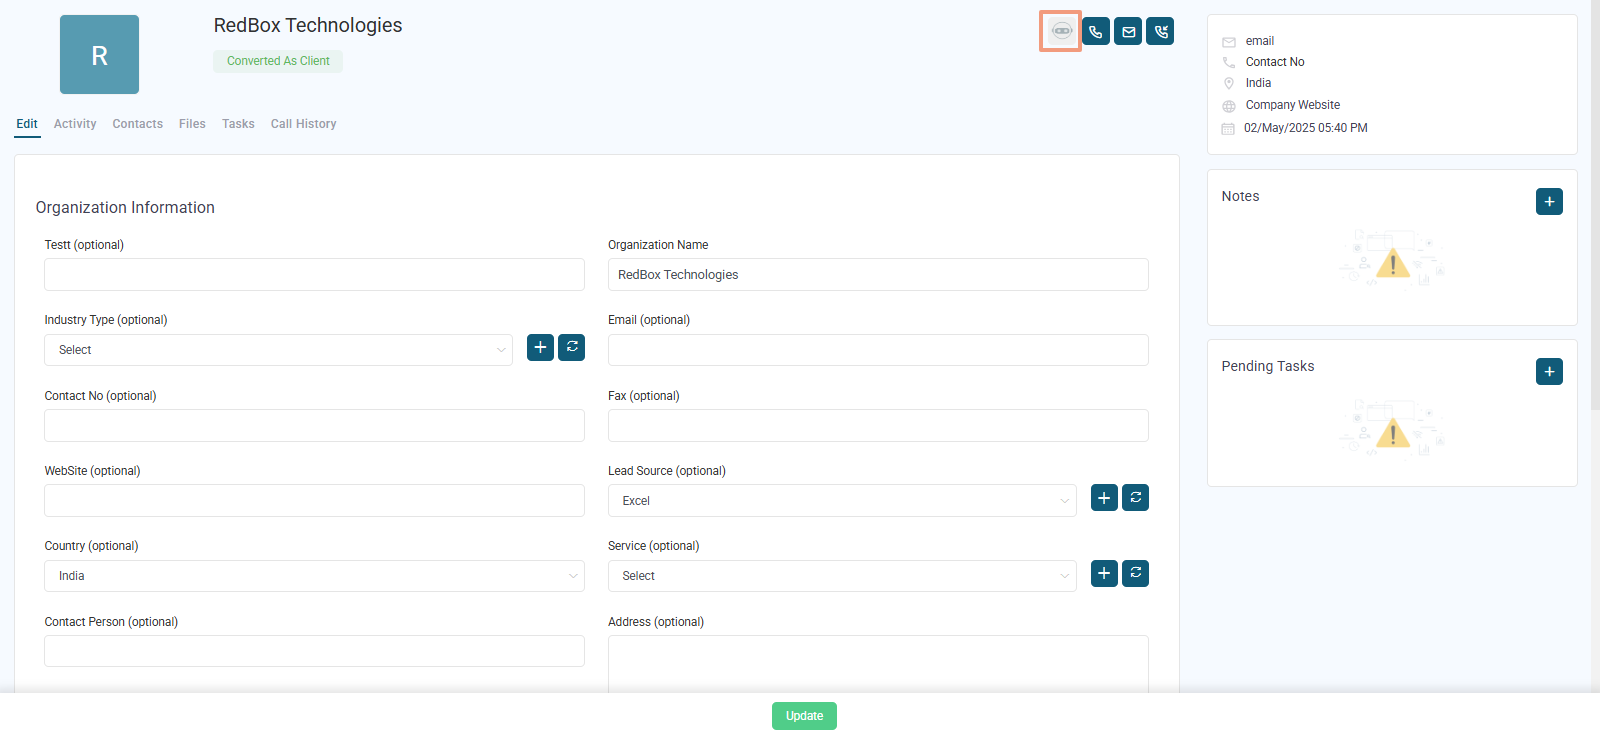The width and height of the screenshot is (1600, 739).
Task: Go to the Contacts tab
Action: pos(138,124)
